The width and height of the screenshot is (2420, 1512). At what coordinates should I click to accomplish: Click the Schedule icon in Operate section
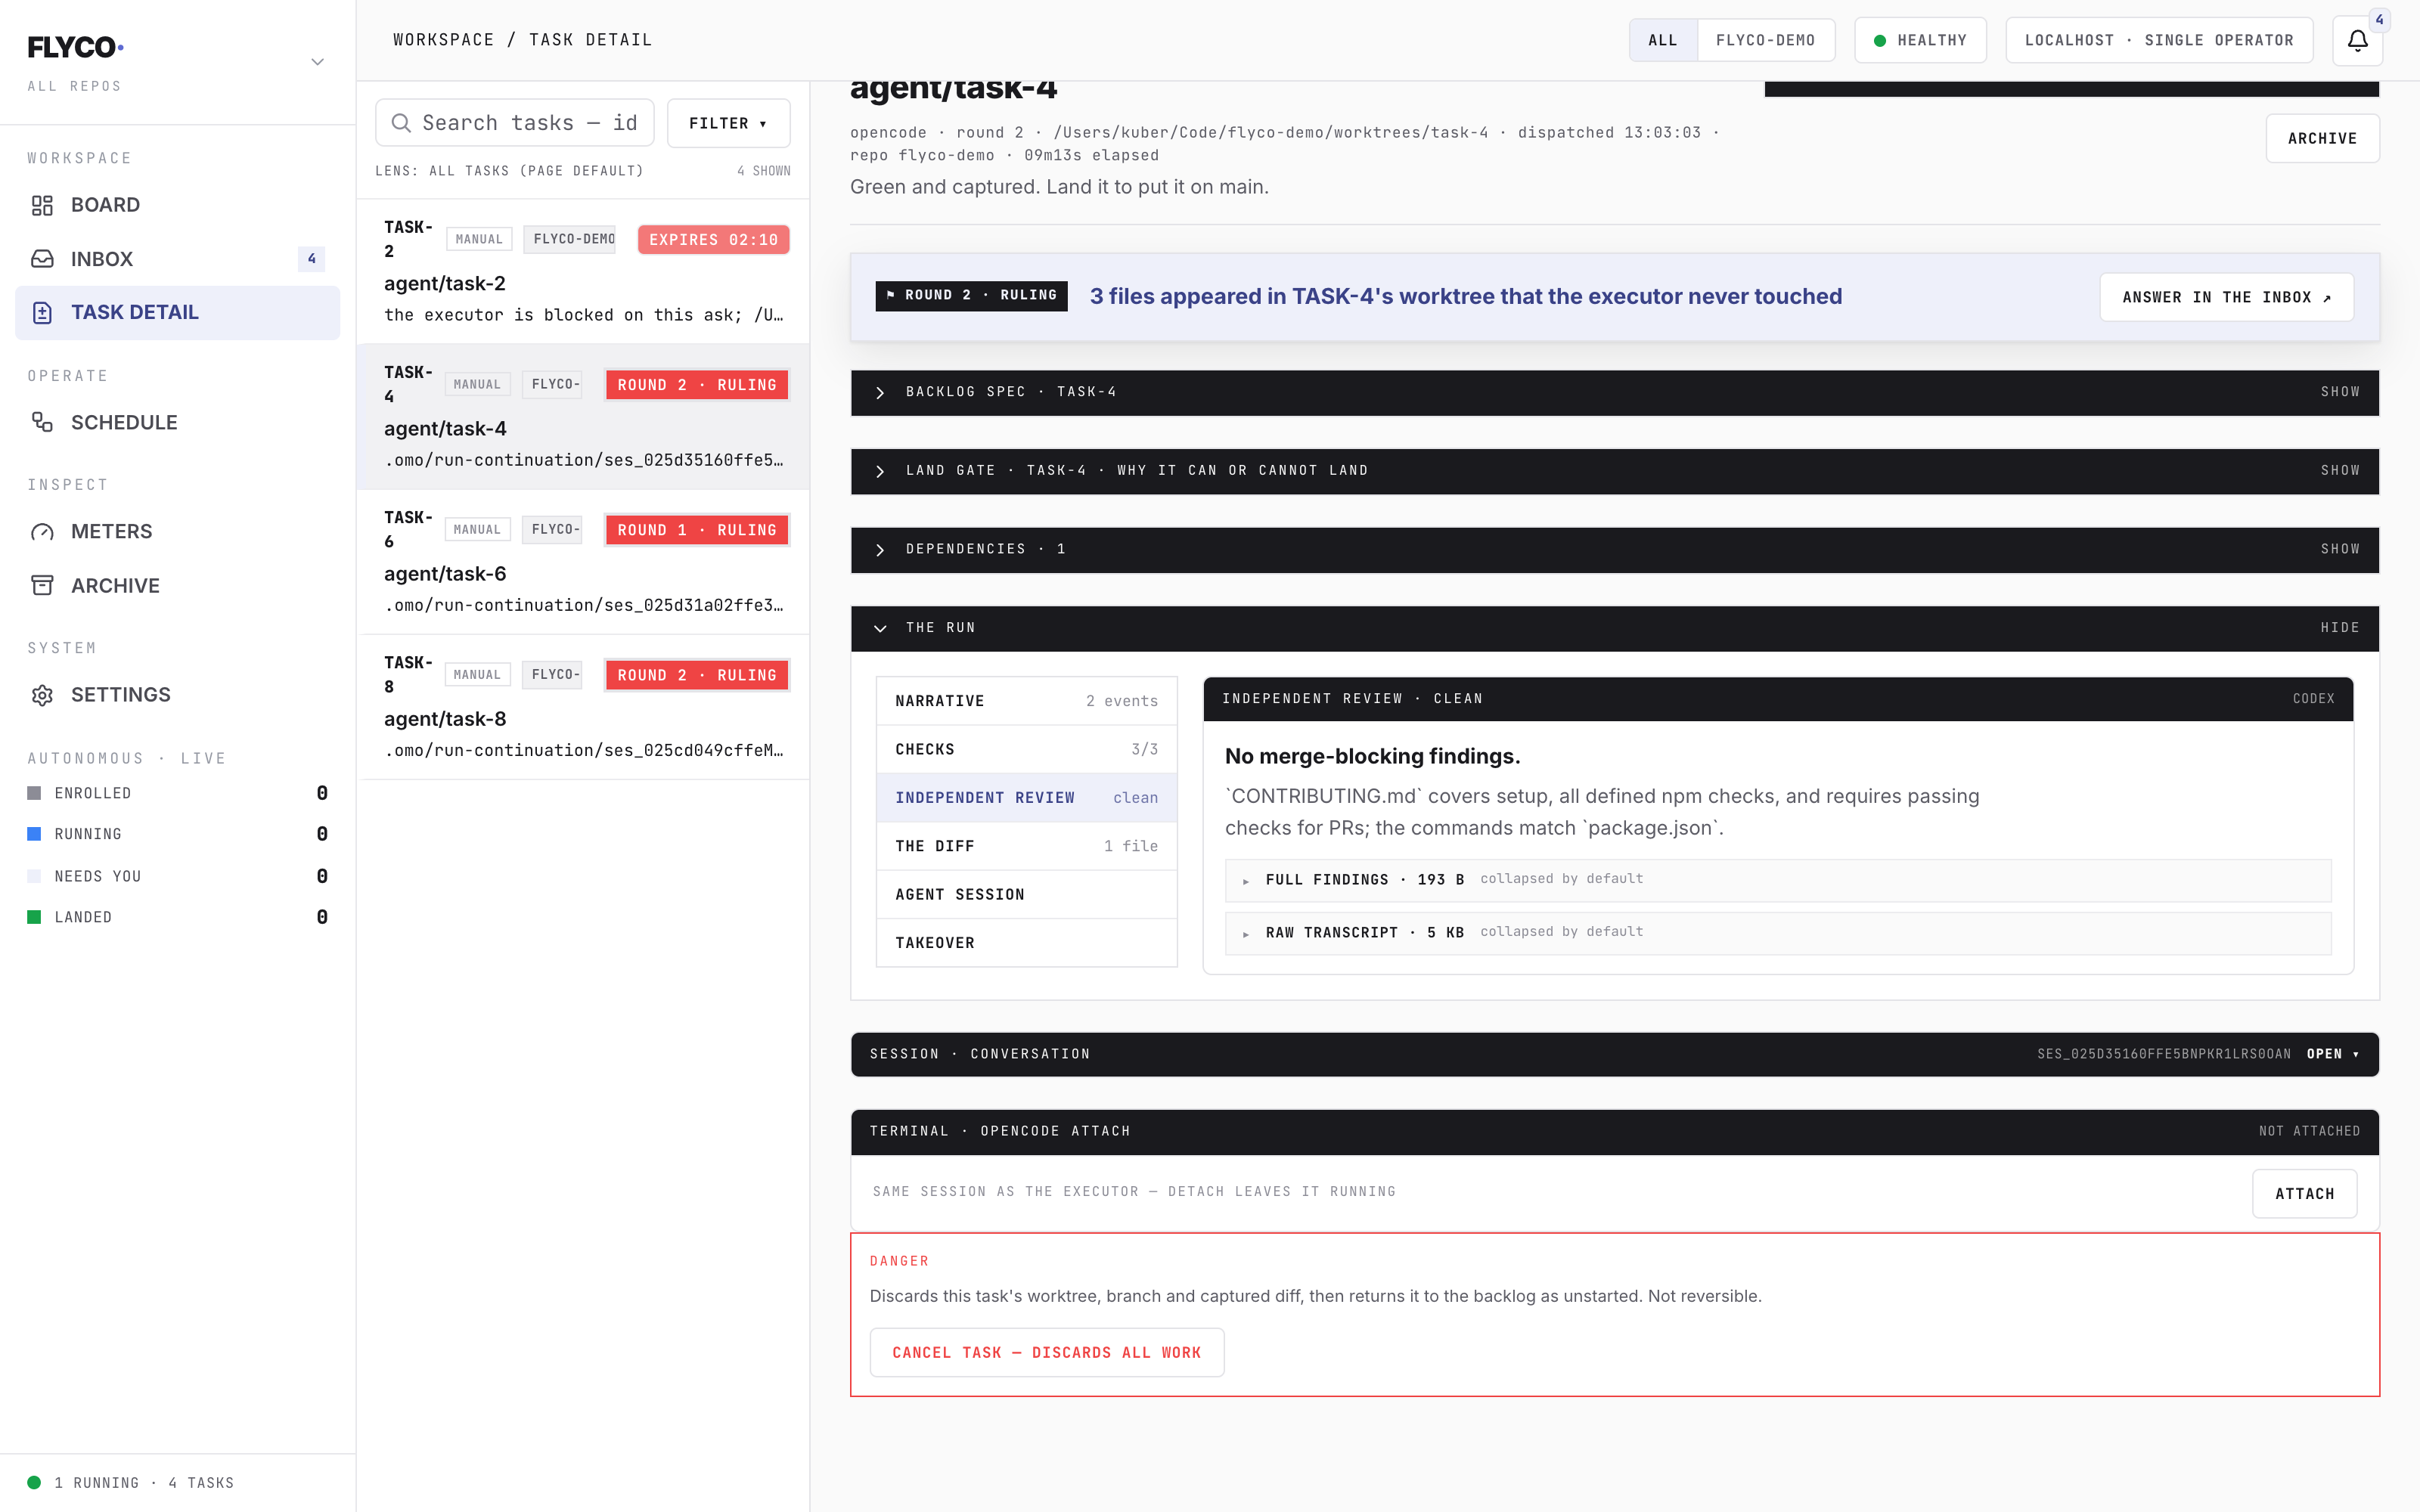click(x=42, y=423)
